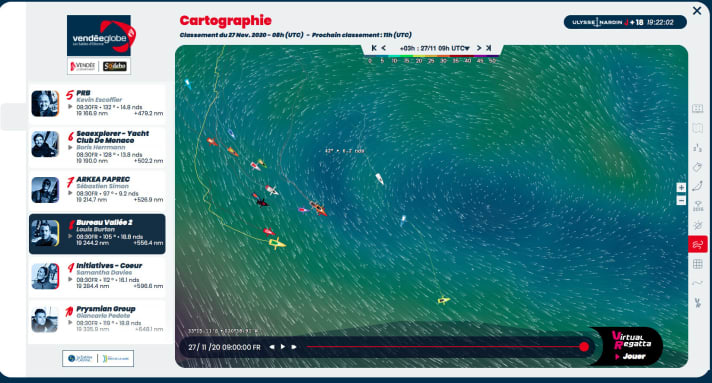The width and height of the screenshot is (712, 383).
Task: Expand PRB details with its small triangle
Action: point(70,107)
